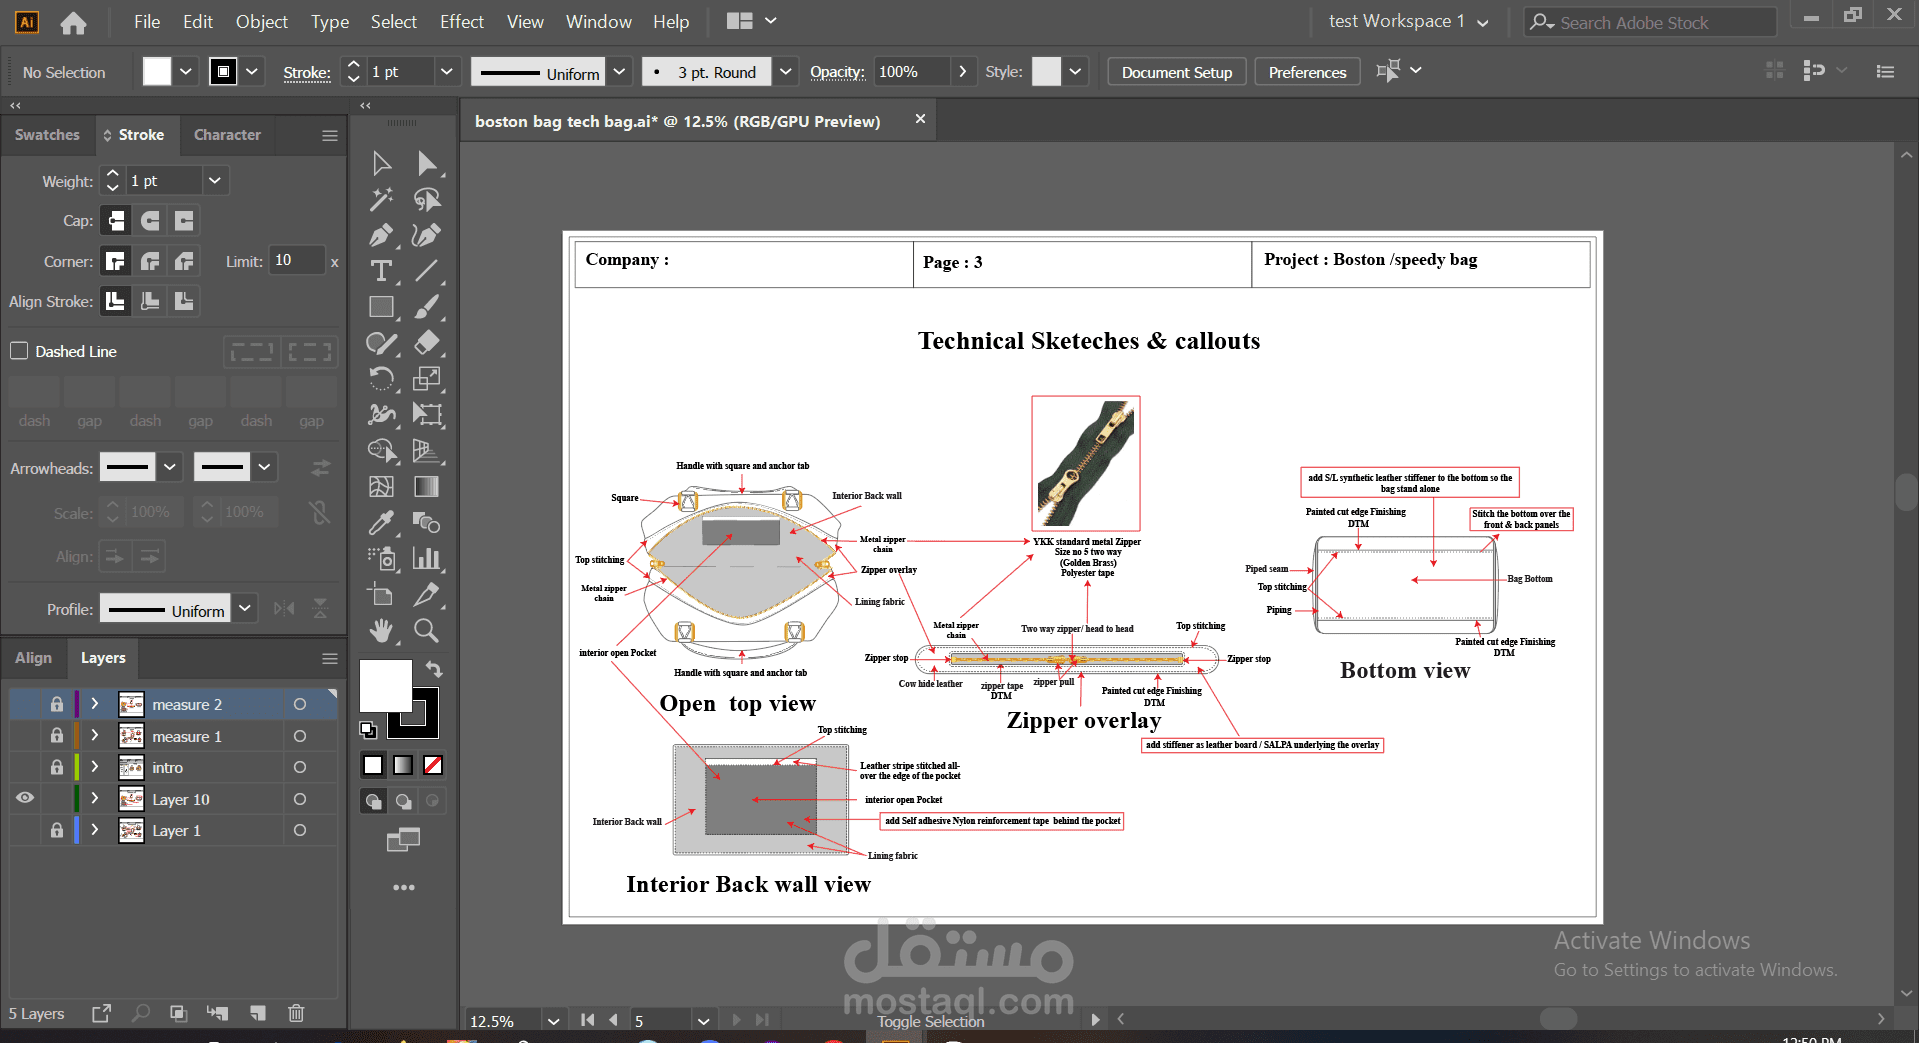This screenshot has height=1043, width=1919.
Task: Switch to the Character tab
Action: (227, 135)
